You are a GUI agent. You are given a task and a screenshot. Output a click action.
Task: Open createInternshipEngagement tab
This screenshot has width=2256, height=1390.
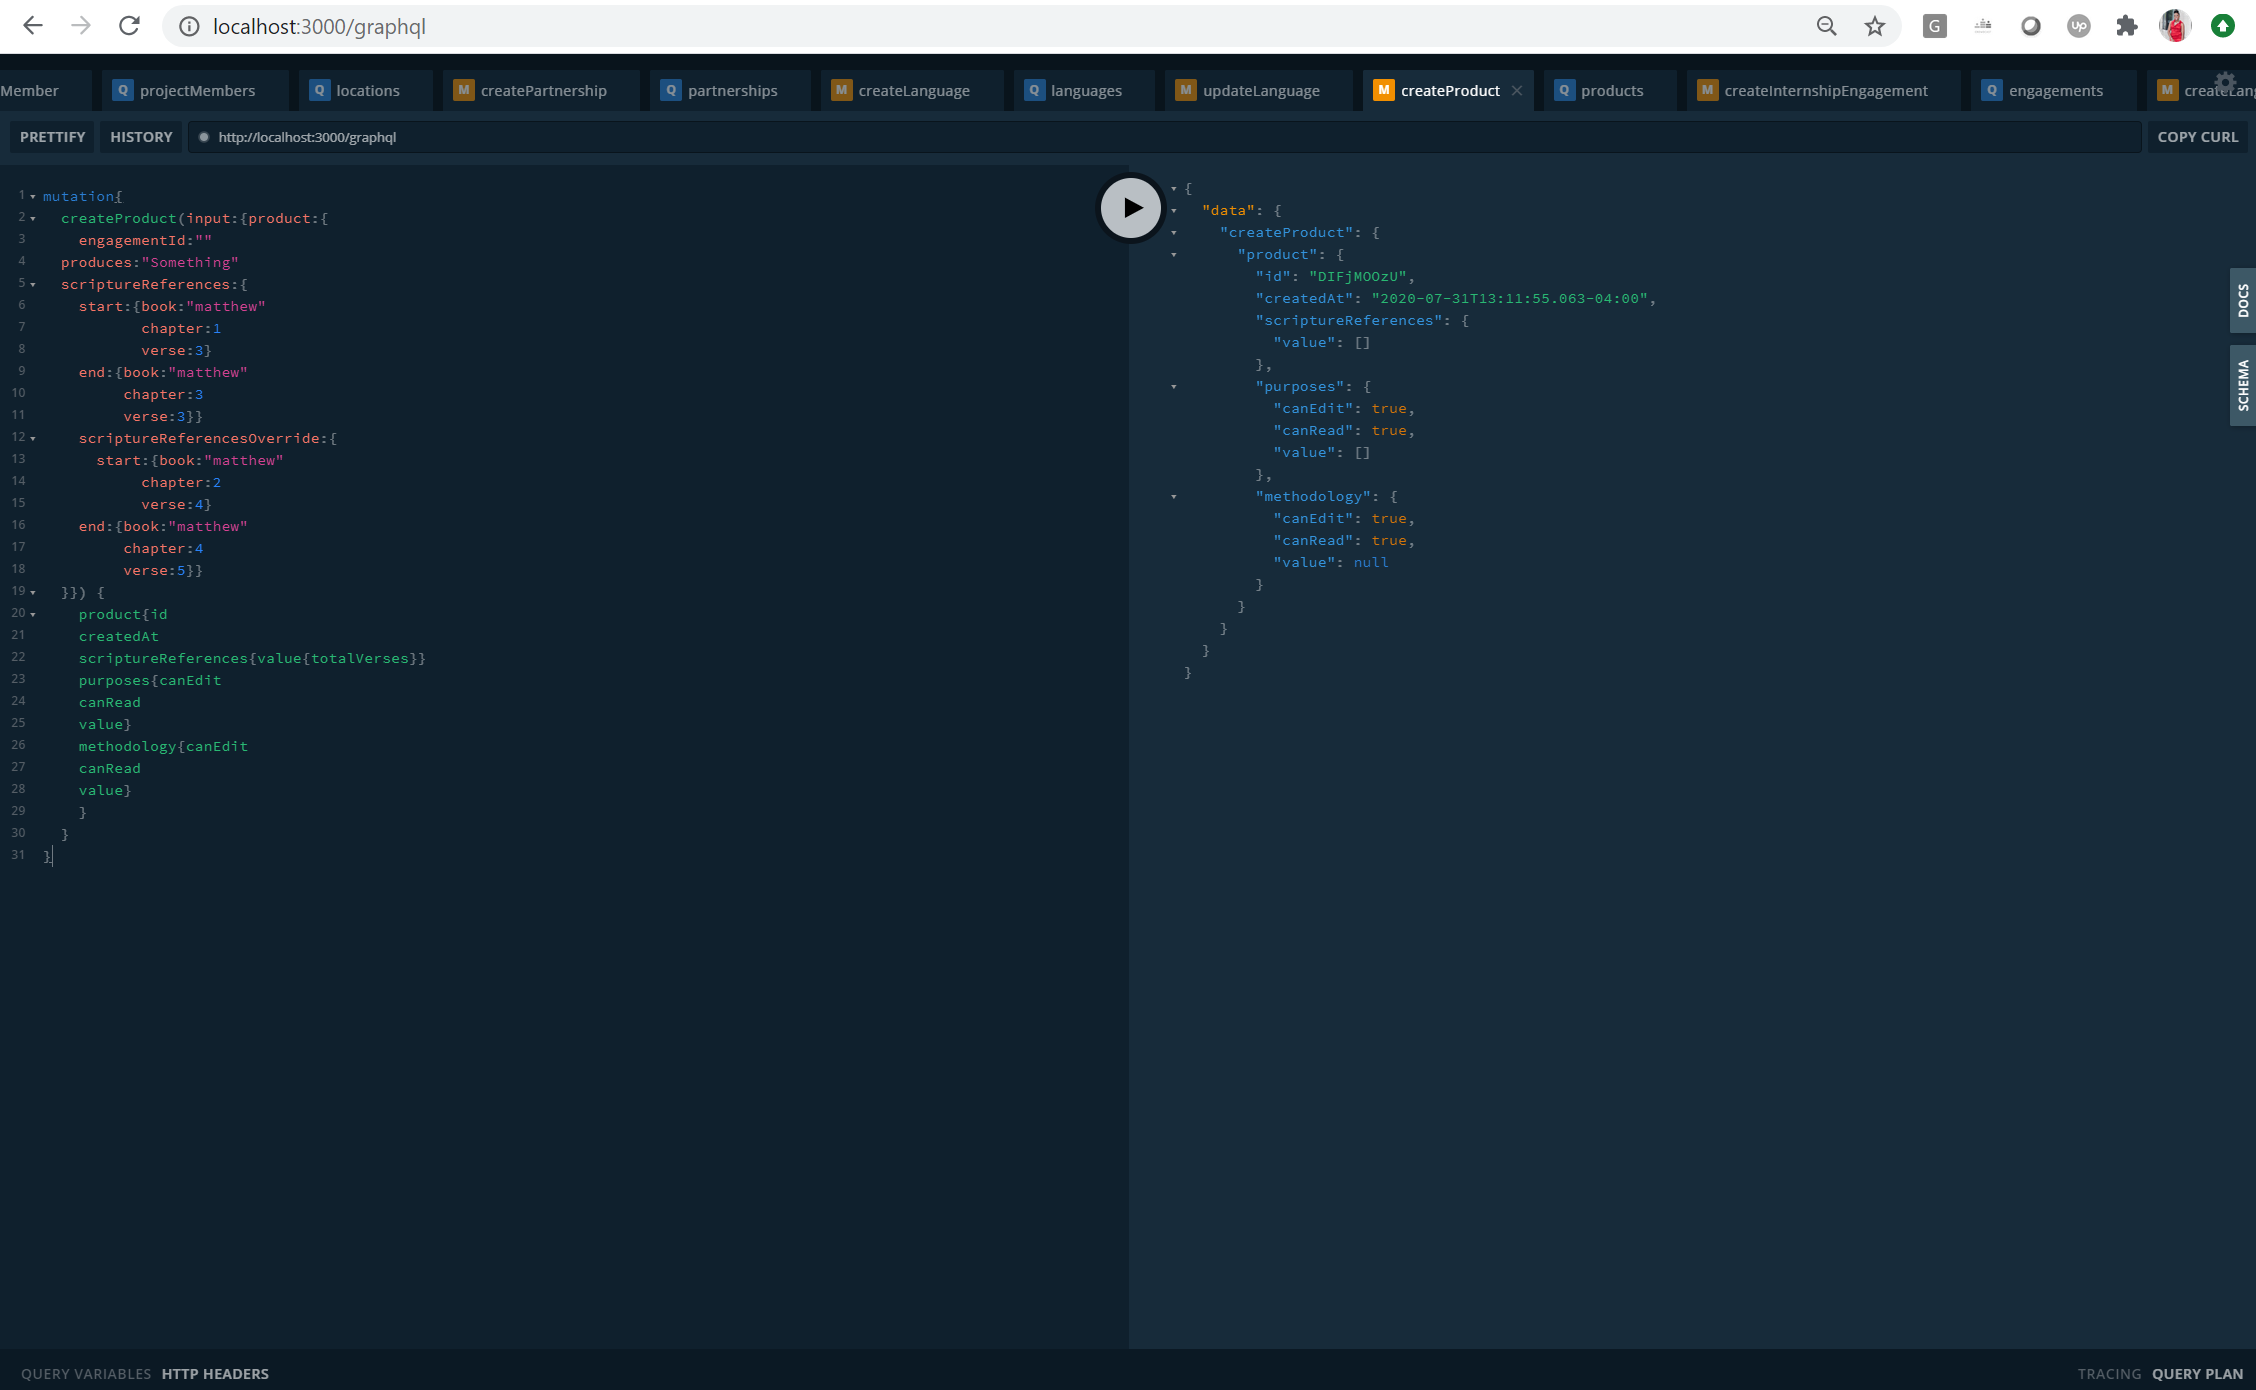[1824, 91]
